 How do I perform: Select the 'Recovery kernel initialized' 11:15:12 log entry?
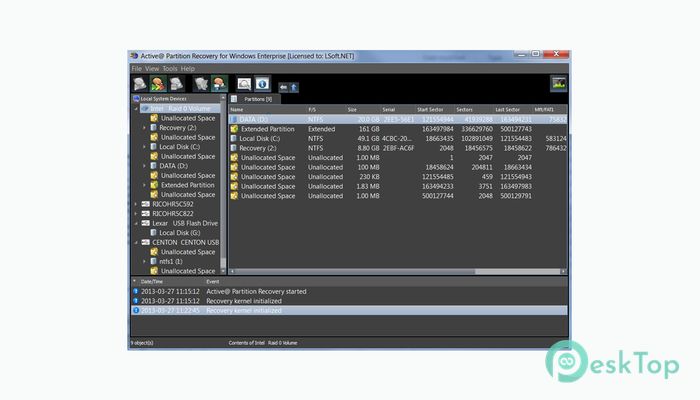tap(349, 301)
